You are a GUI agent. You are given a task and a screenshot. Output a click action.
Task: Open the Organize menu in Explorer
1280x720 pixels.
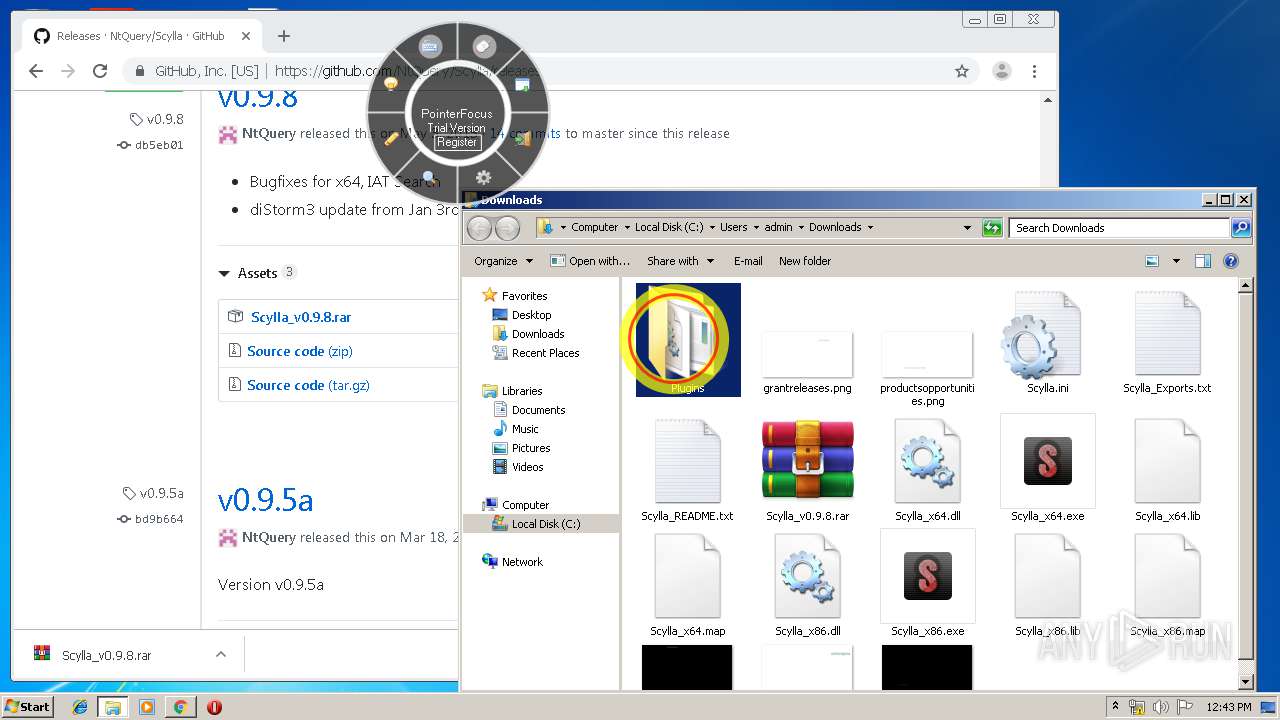[x=503, y=261]
